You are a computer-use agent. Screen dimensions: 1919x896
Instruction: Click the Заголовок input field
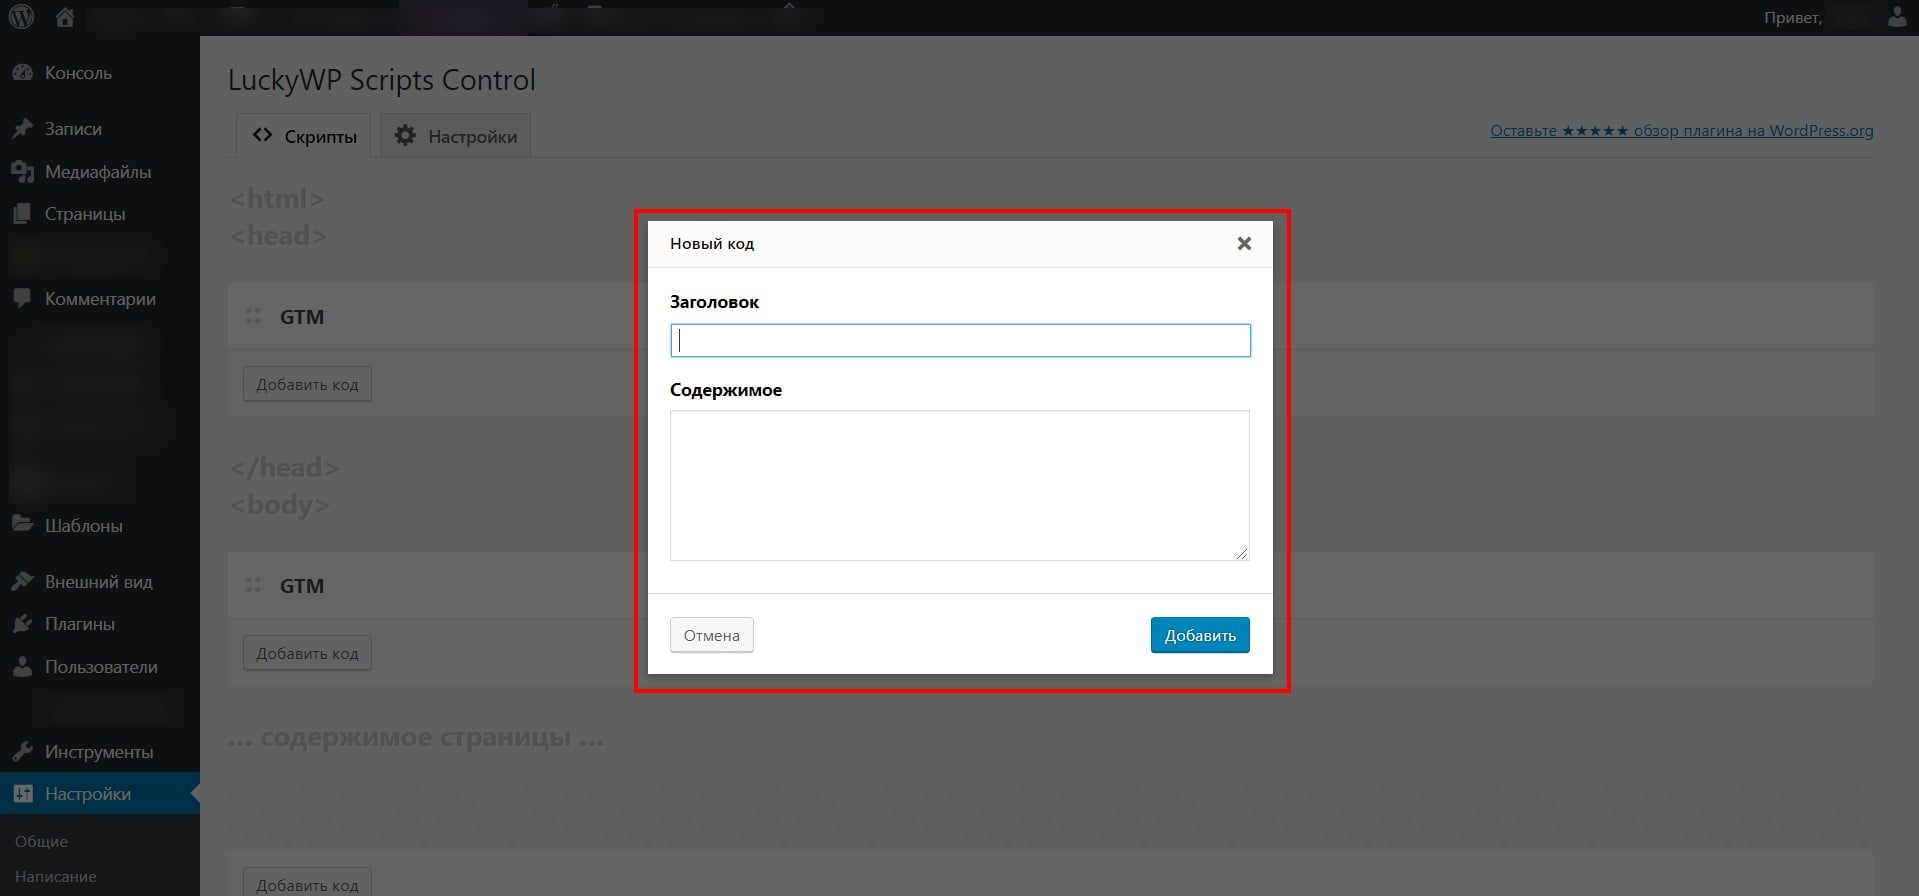point(960,341)
